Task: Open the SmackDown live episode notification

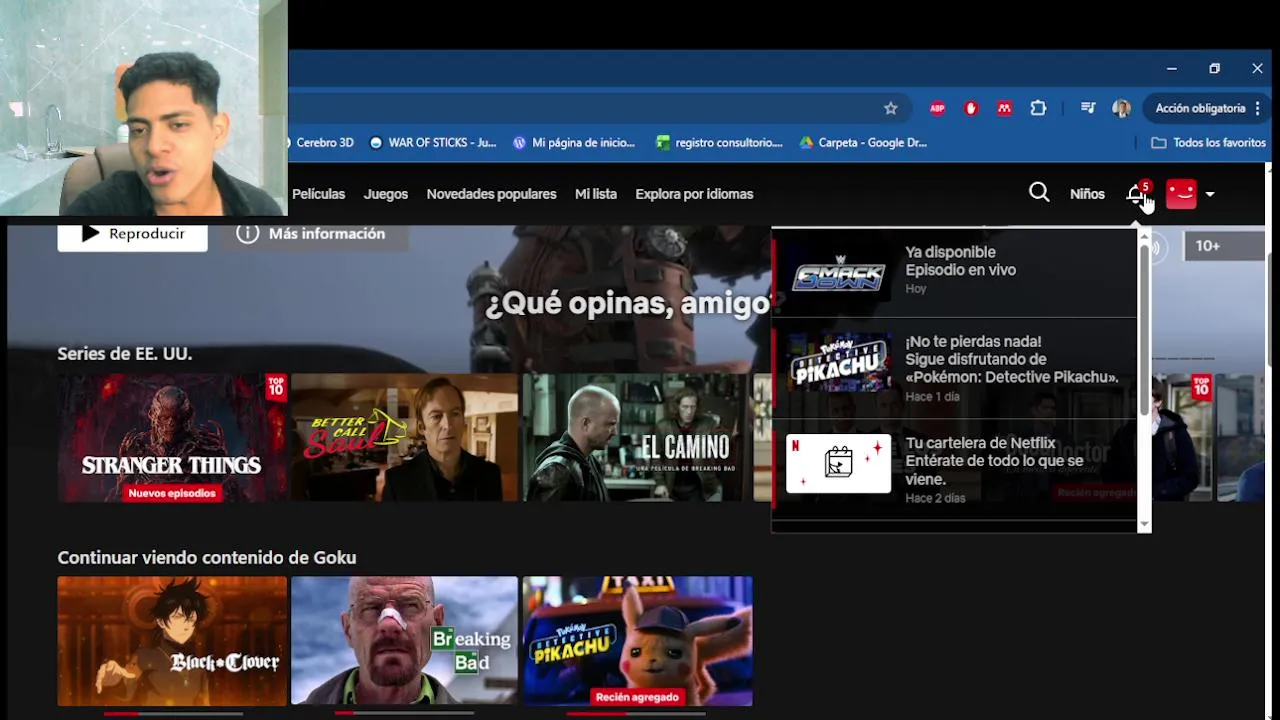Action: pos(955,272)
